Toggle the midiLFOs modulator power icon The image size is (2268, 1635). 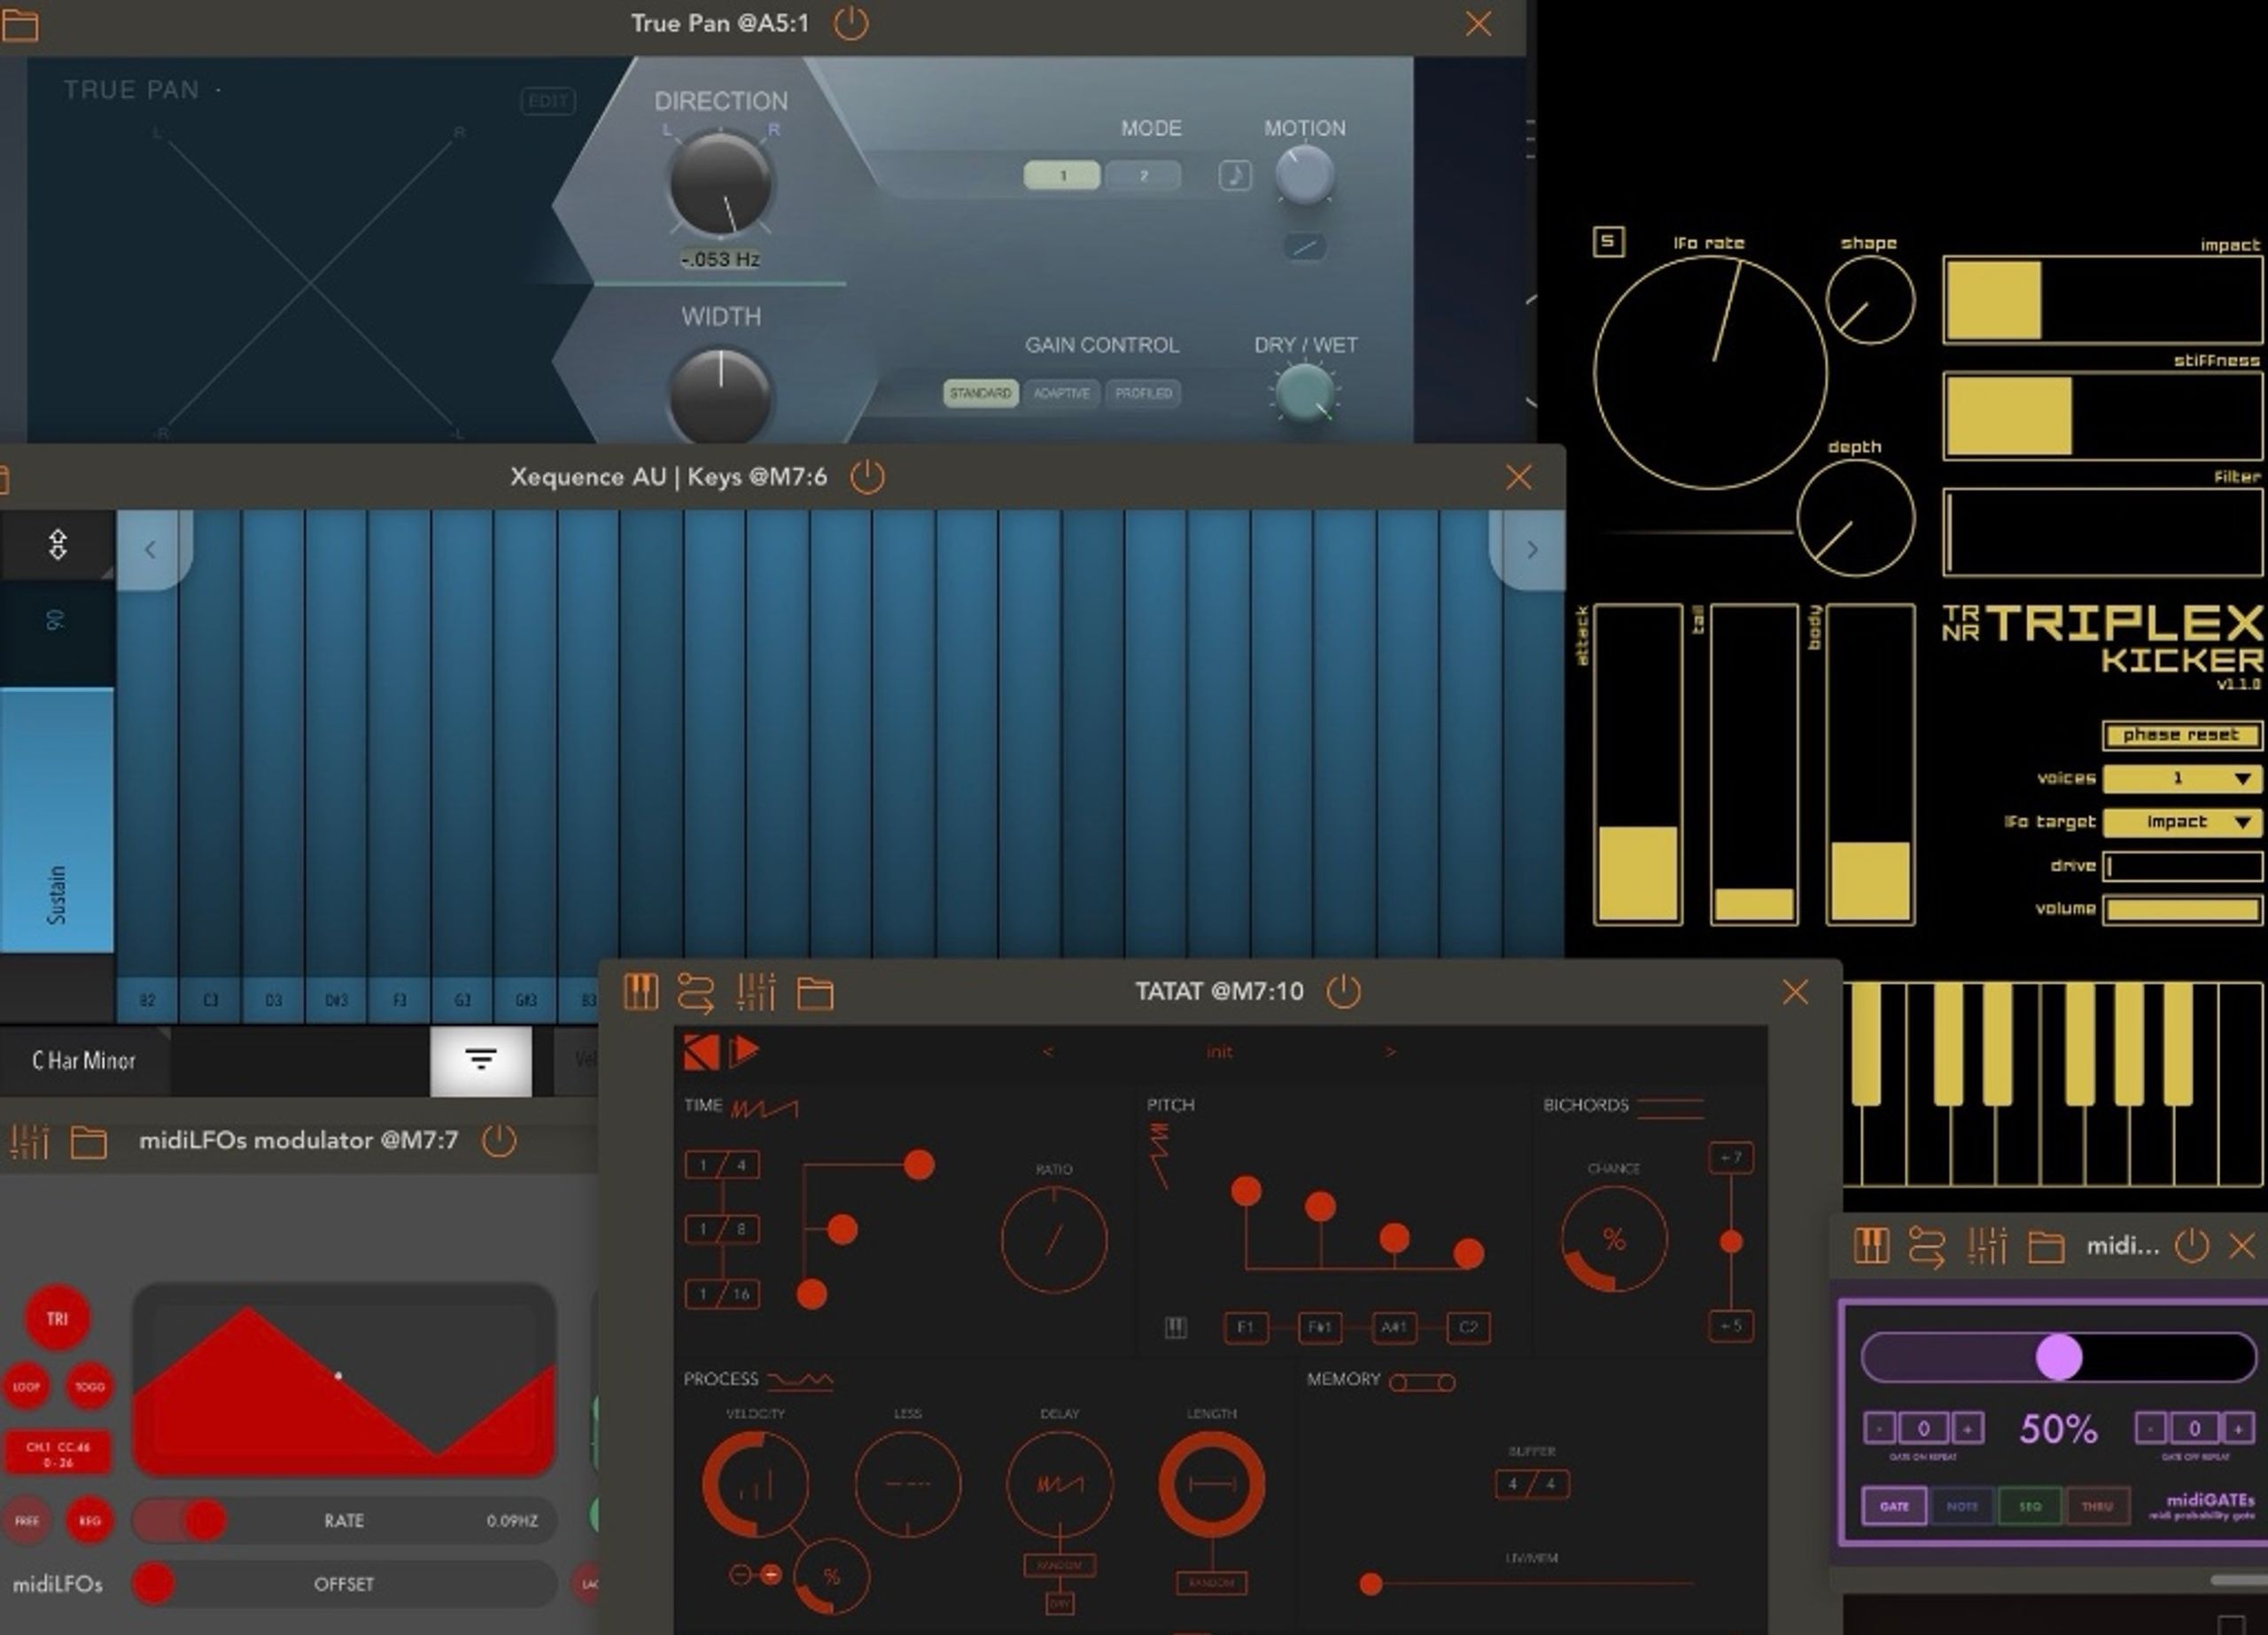(x=499, y=1140)
